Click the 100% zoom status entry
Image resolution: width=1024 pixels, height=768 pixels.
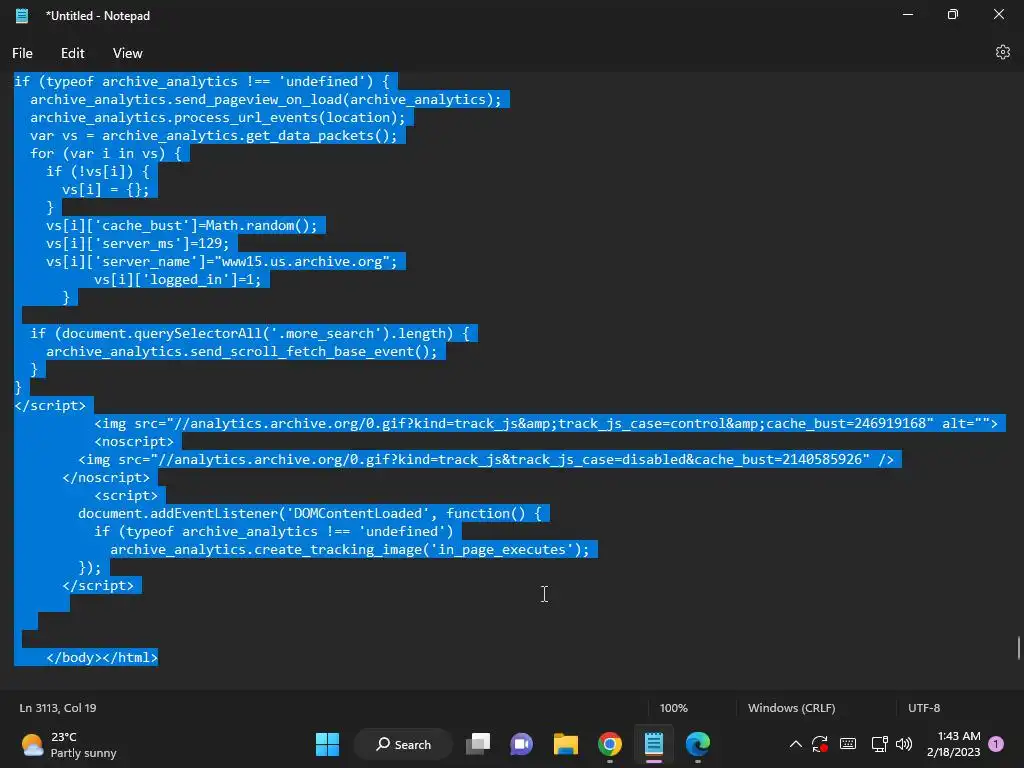[673, 708]
